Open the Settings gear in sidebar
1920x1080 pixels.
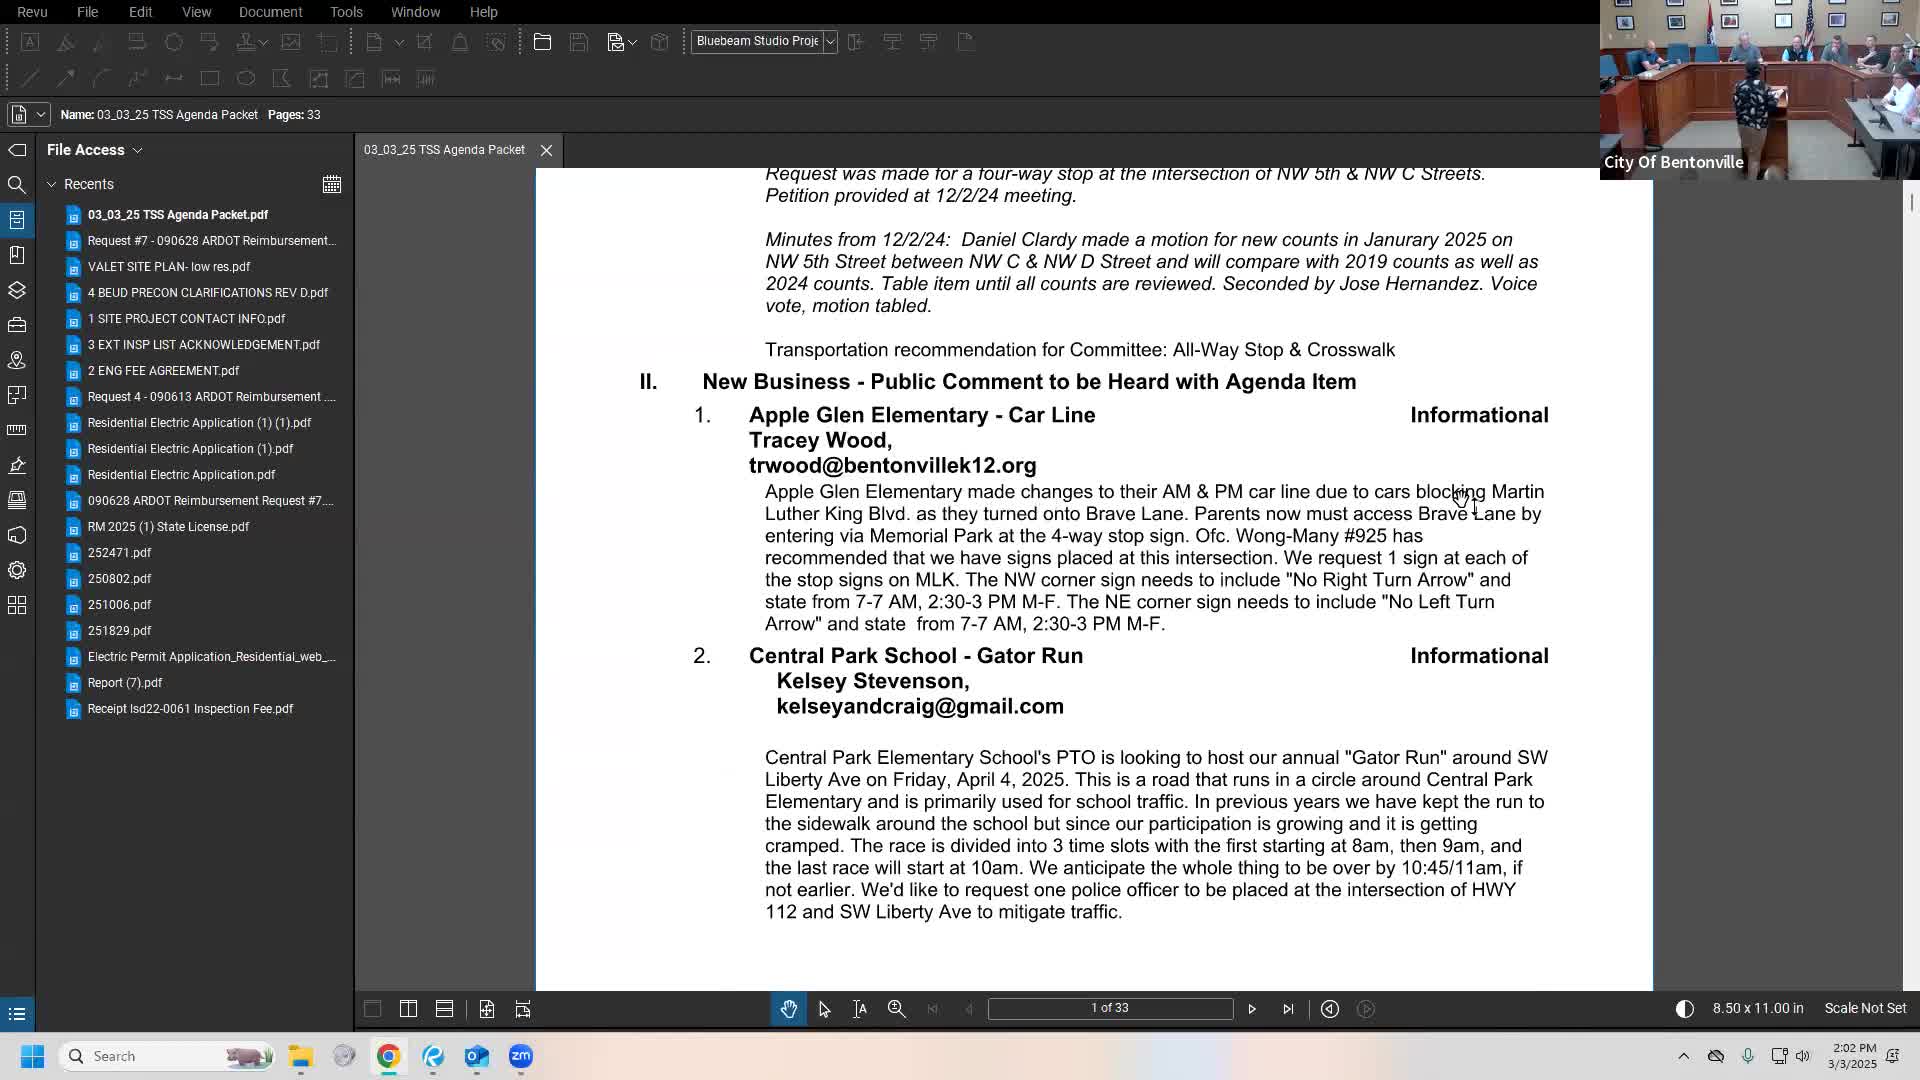point(17,570)
